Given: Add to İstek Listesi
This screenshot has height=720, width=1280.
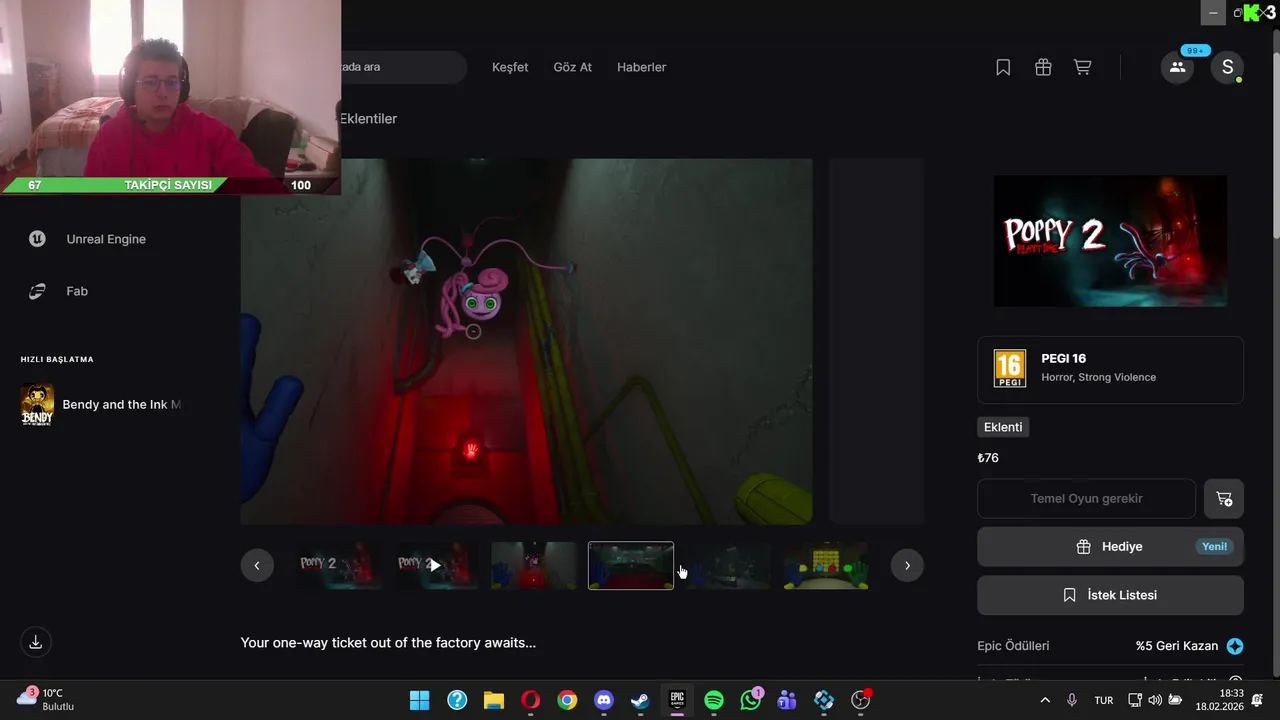Looking at the screenshot, I should (x=1110, y=595).
